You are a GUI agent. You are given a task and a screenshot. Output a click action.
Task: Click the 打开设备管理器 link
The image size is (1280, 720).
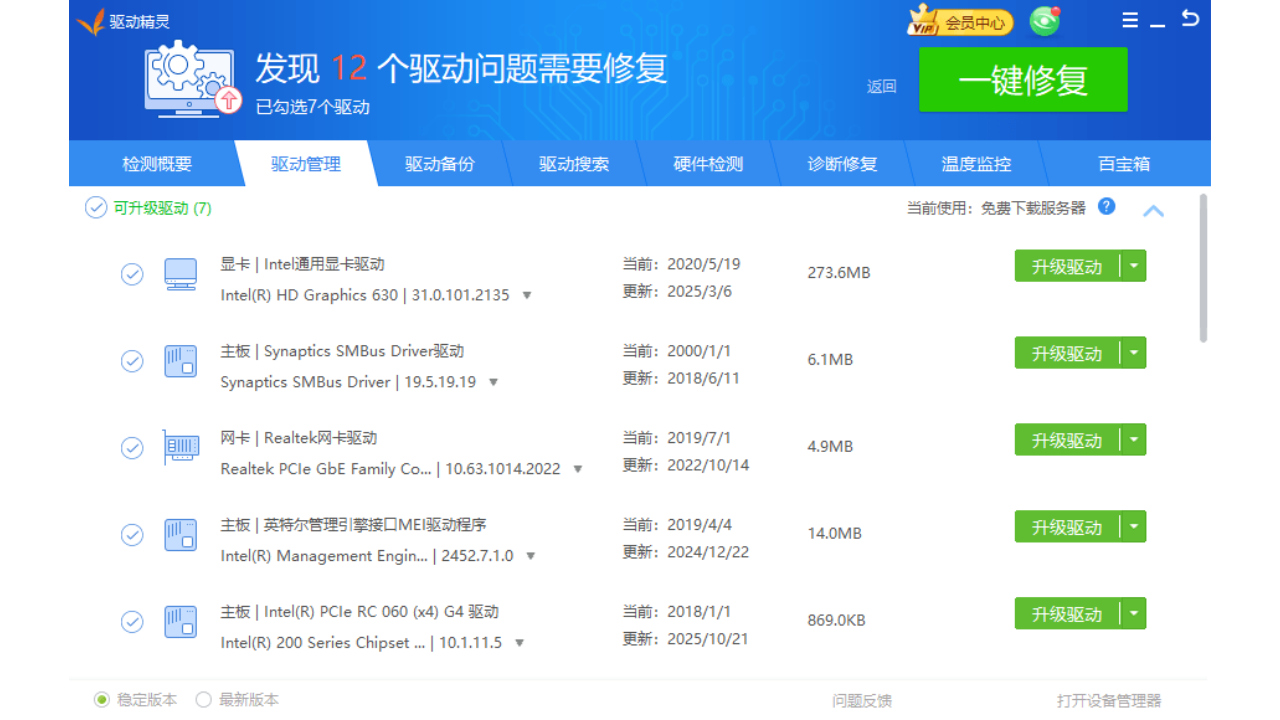coord(1109,701)
